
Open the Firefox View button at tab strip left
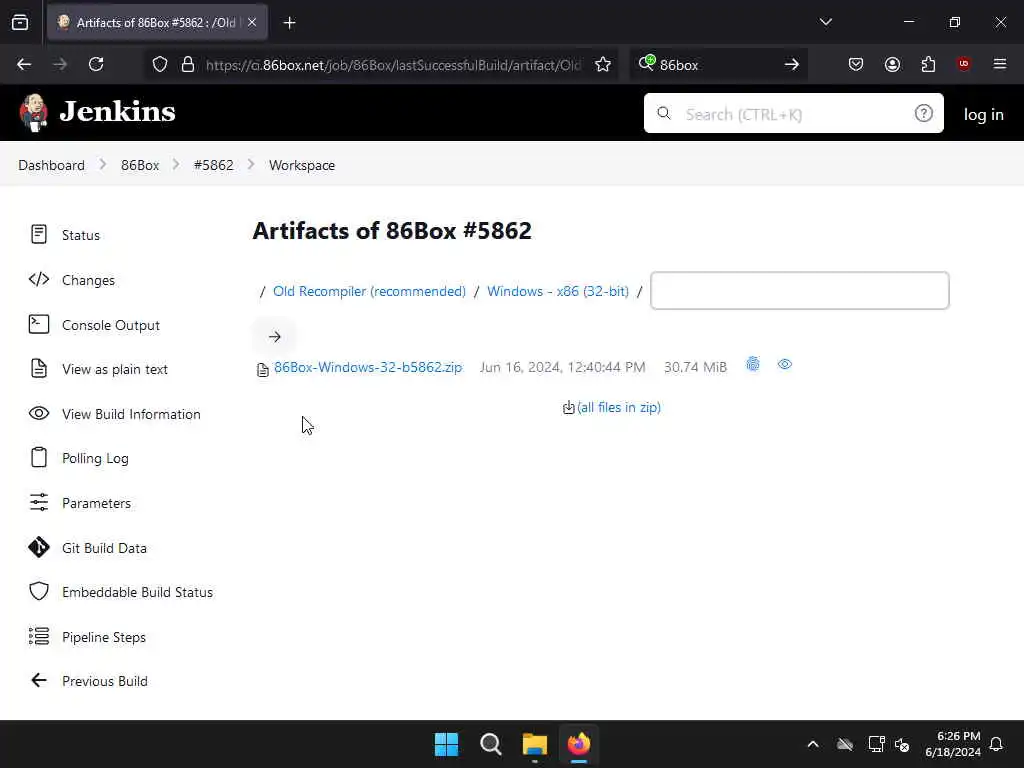(x=20, y=22)
